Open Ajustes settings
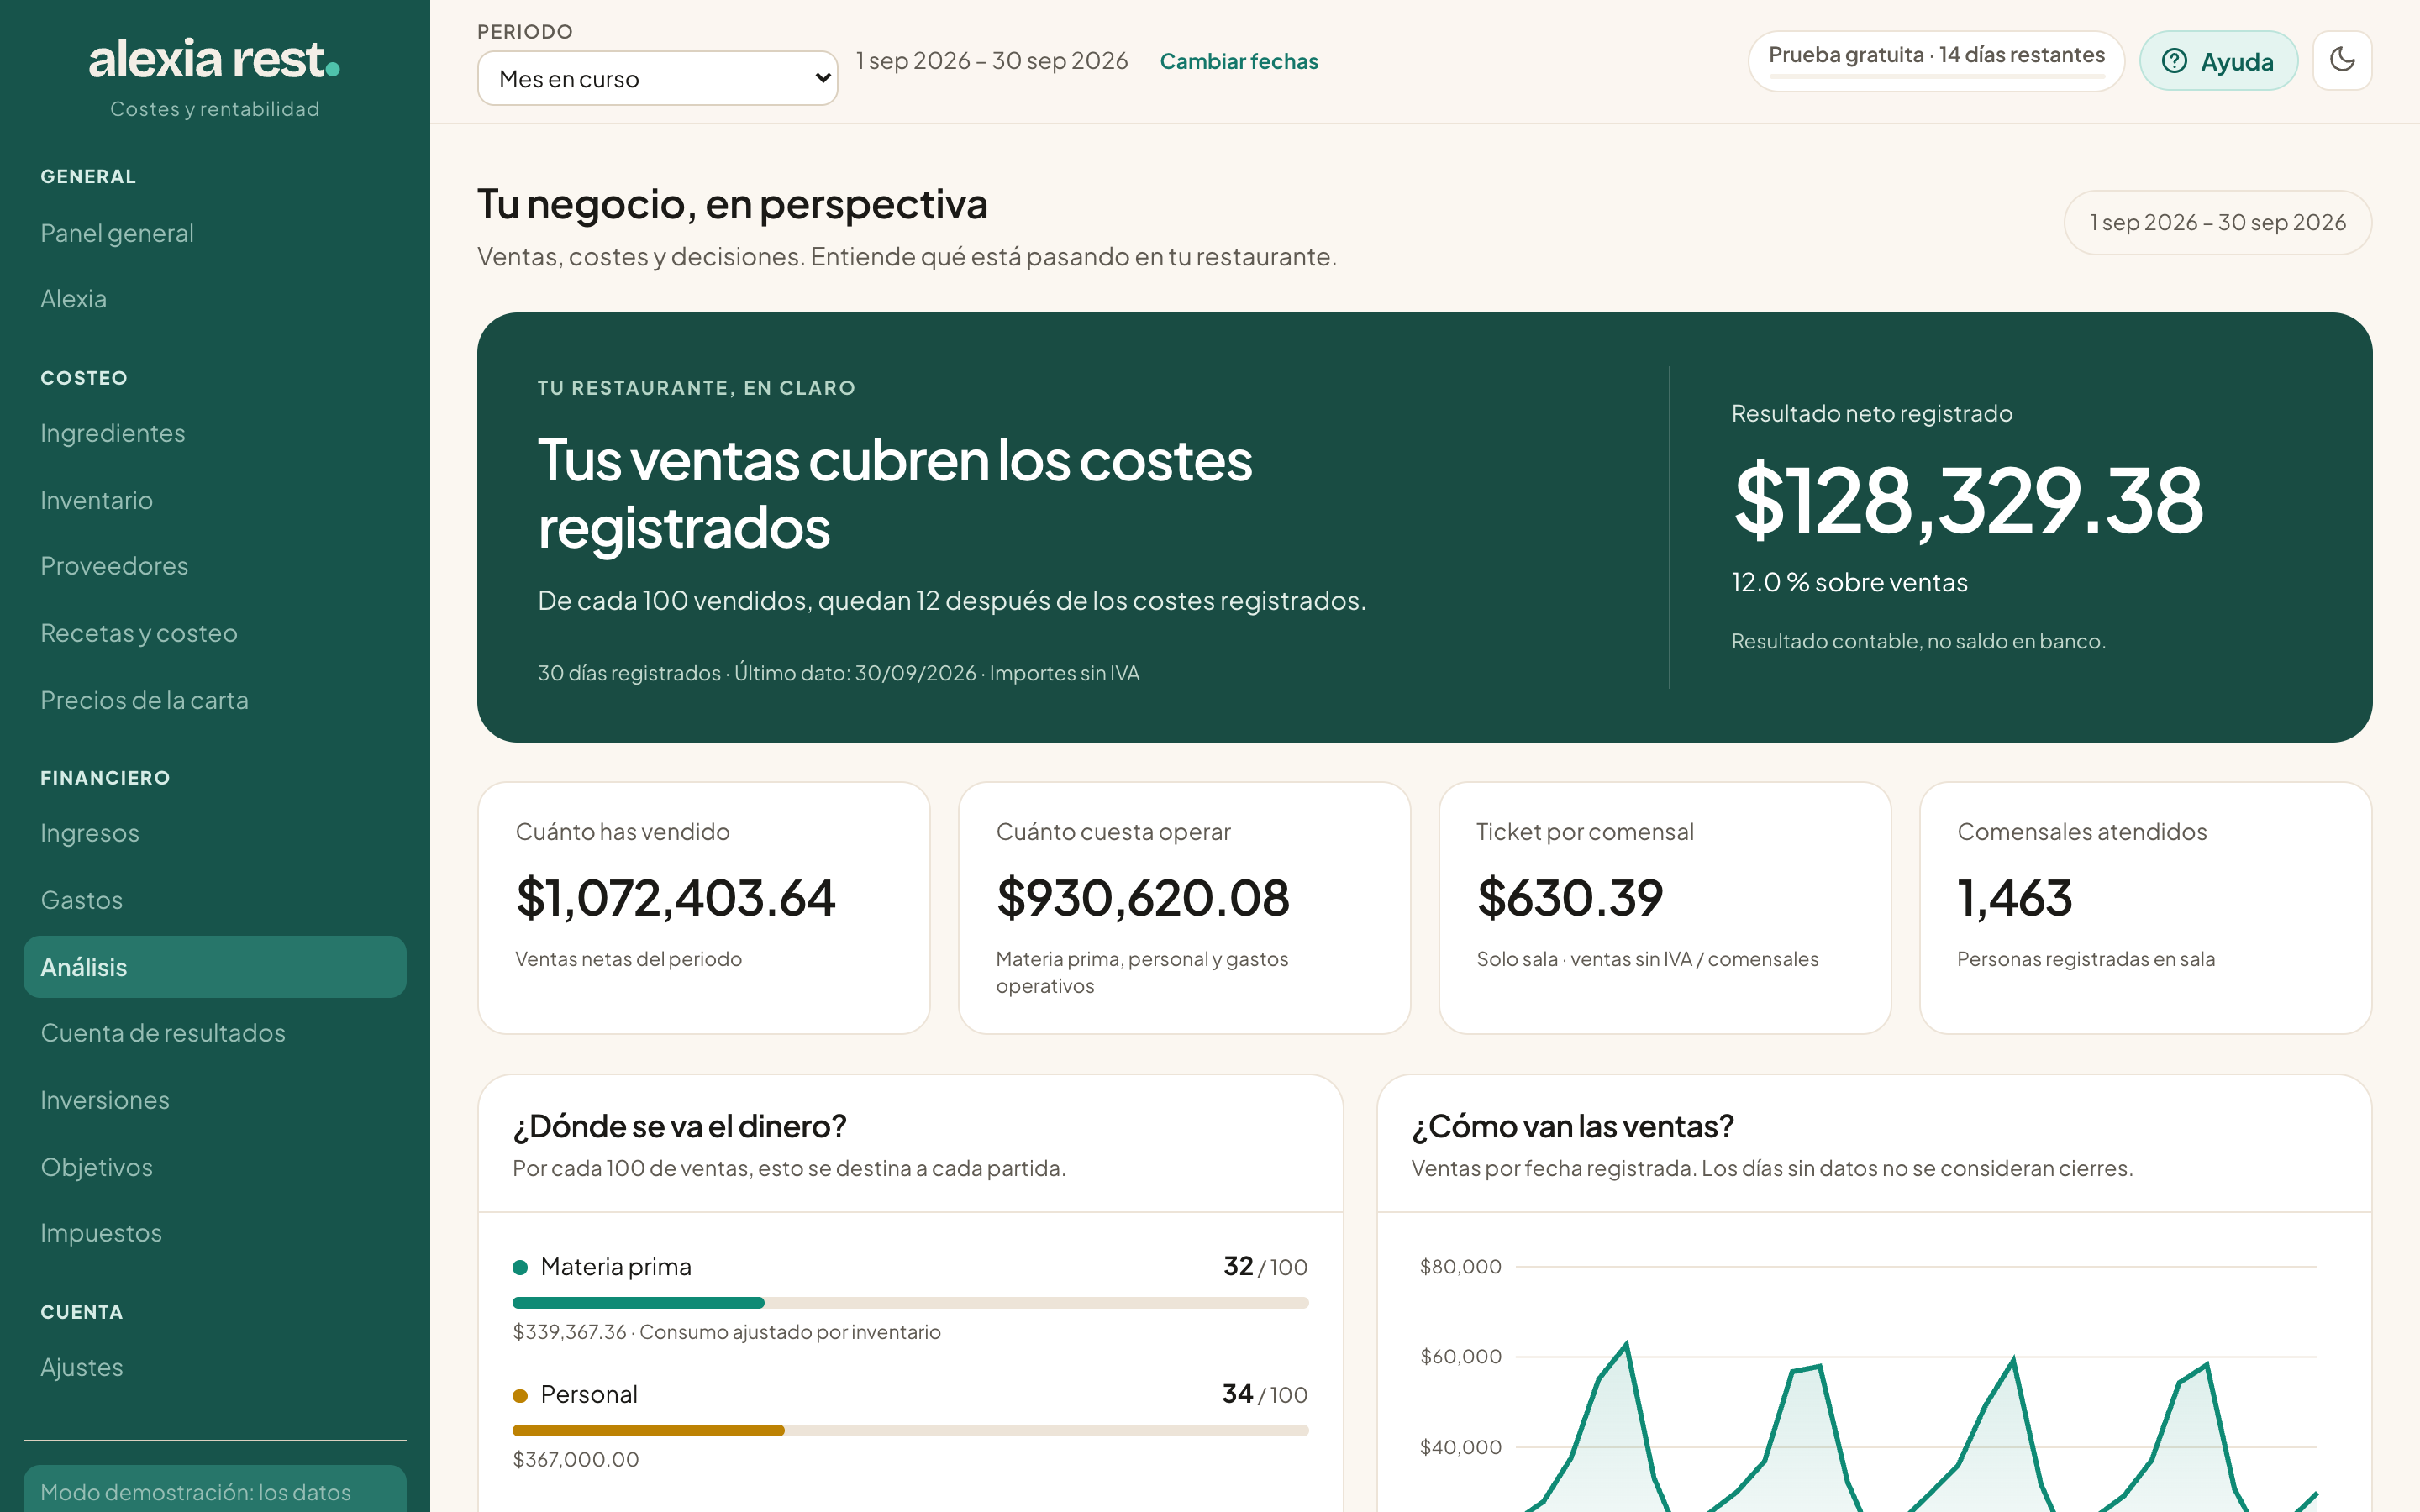 click(x=214, y=1367)
